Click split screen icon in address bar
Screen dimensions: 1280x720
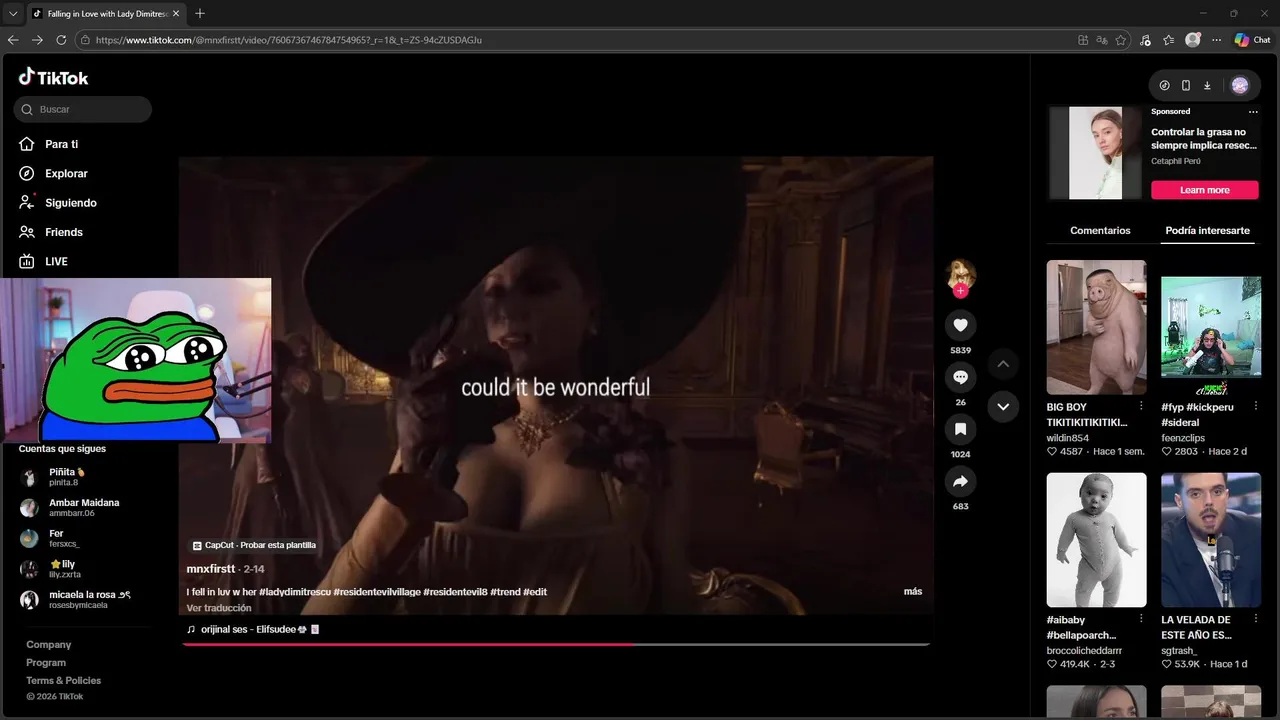click(1083, 40)
